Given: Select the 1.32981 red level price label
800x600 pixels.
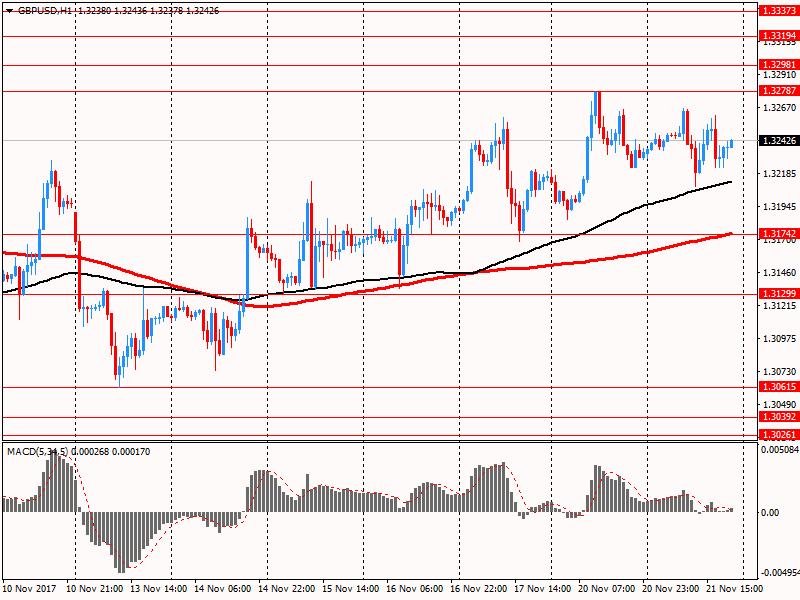Looking at the screenshot, I should (x=778, y=65).
